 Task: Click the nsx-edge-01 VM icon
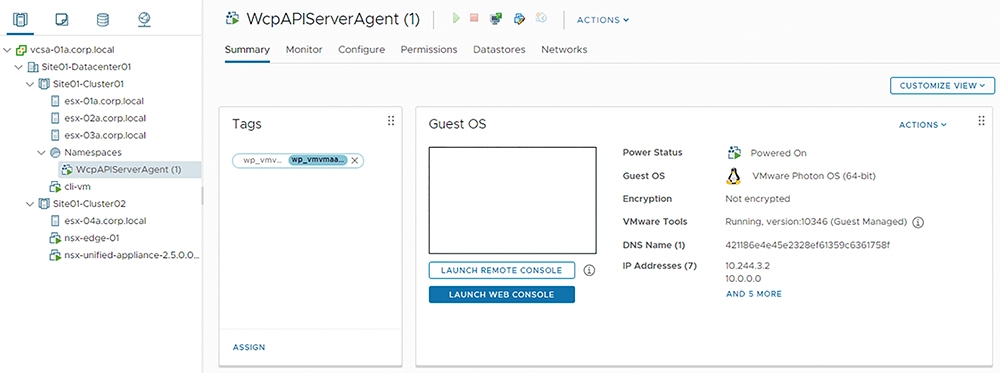coord(55,238)
